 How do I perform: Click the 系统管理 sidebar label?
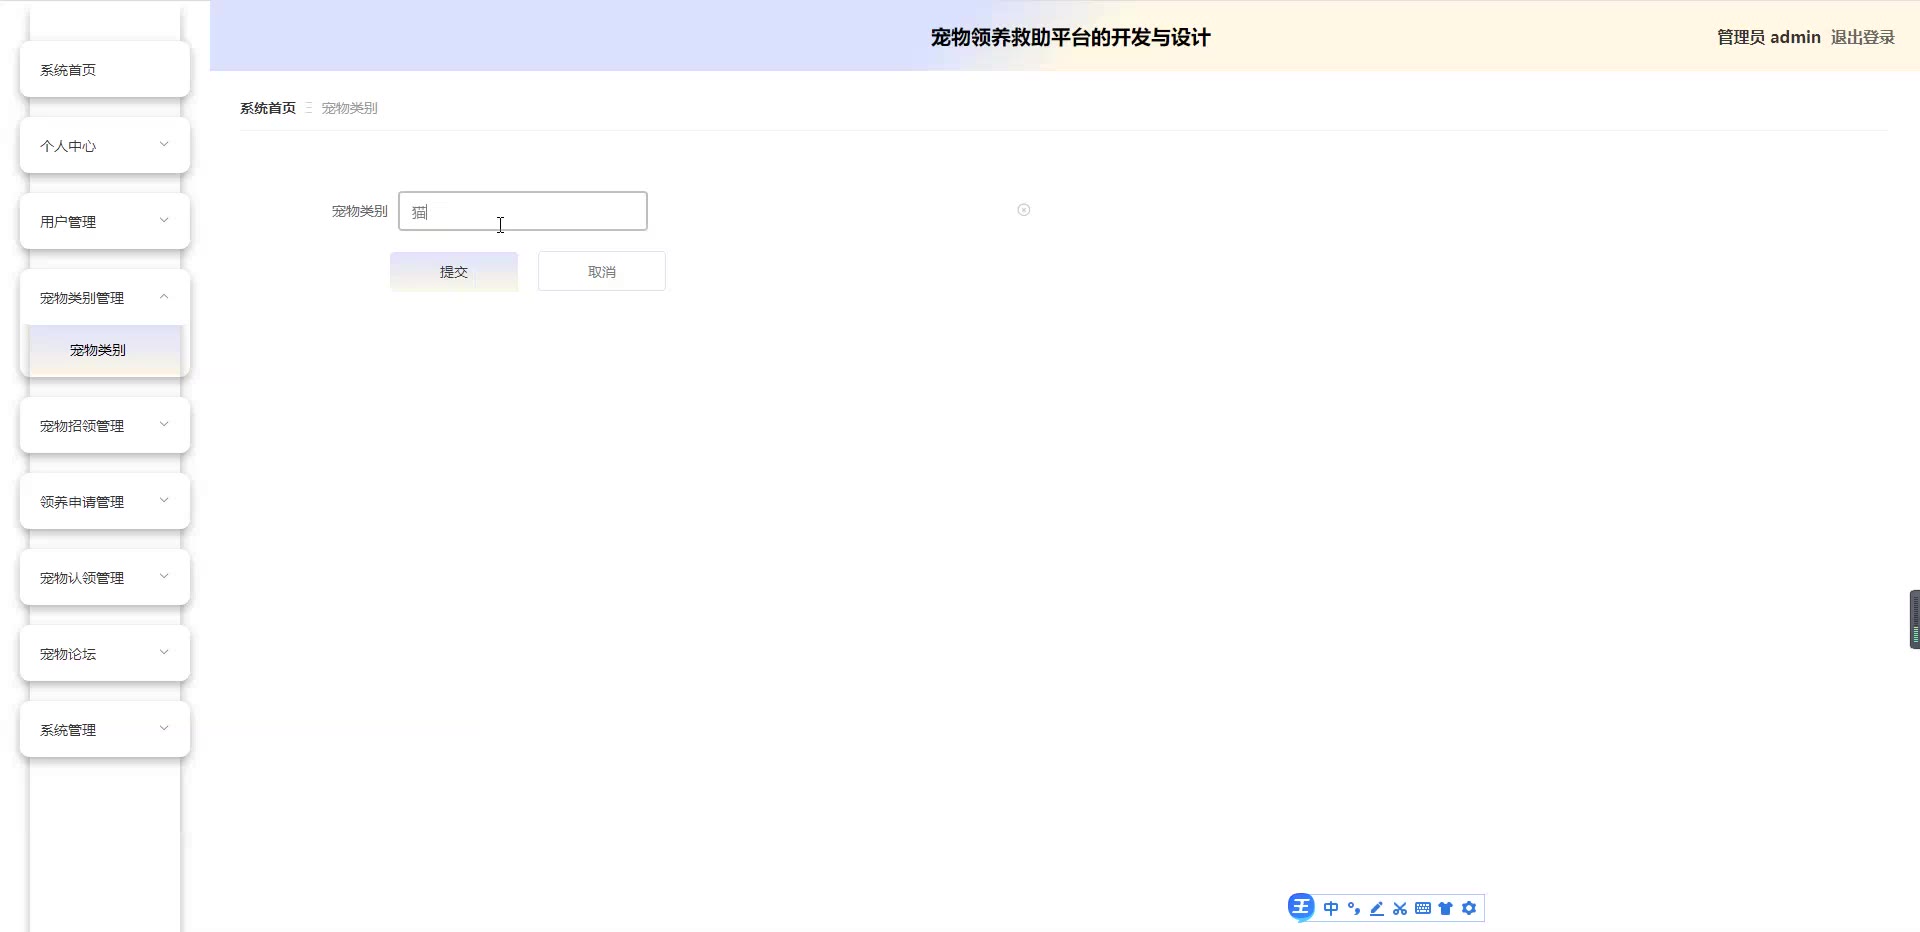click(68, 730)
